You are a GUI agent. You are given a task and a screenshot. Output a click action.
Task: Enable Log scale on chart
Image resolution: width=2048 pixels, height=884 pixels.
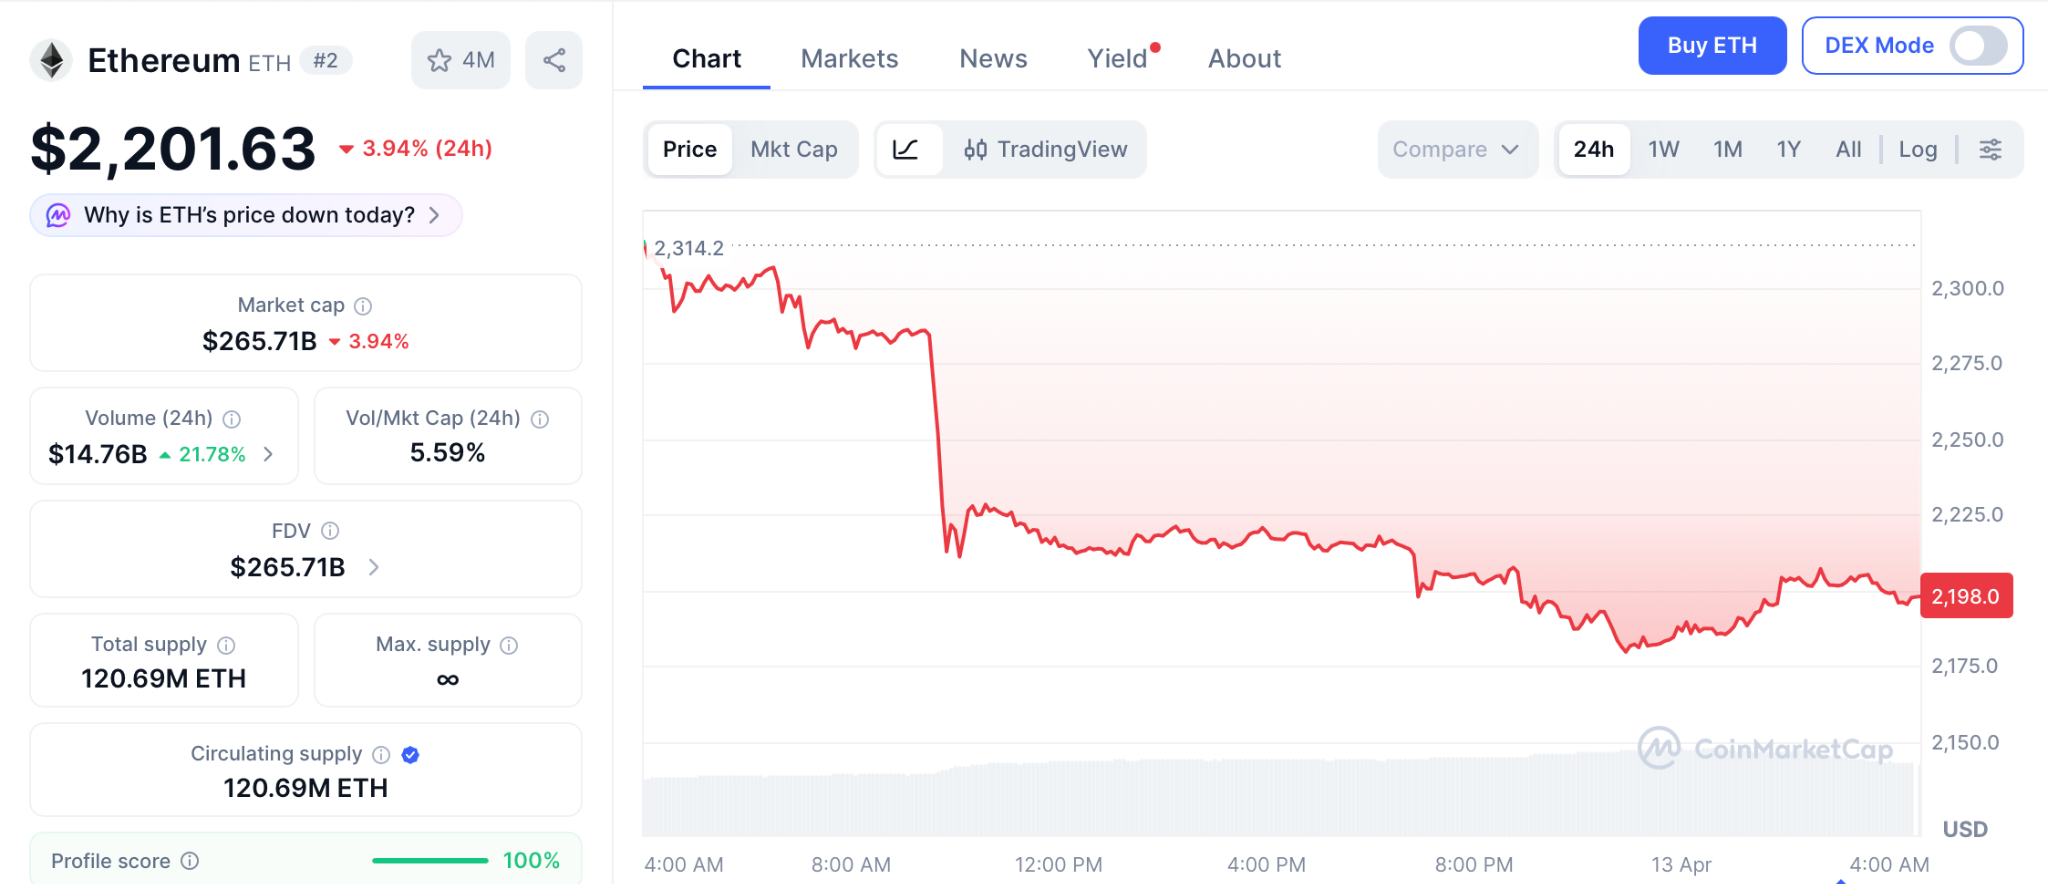1917,150
